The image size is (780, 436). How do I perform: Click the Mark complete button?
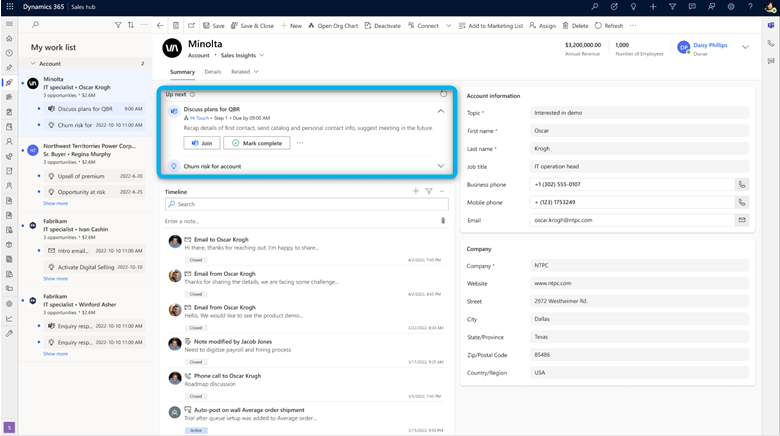[257, 143]
